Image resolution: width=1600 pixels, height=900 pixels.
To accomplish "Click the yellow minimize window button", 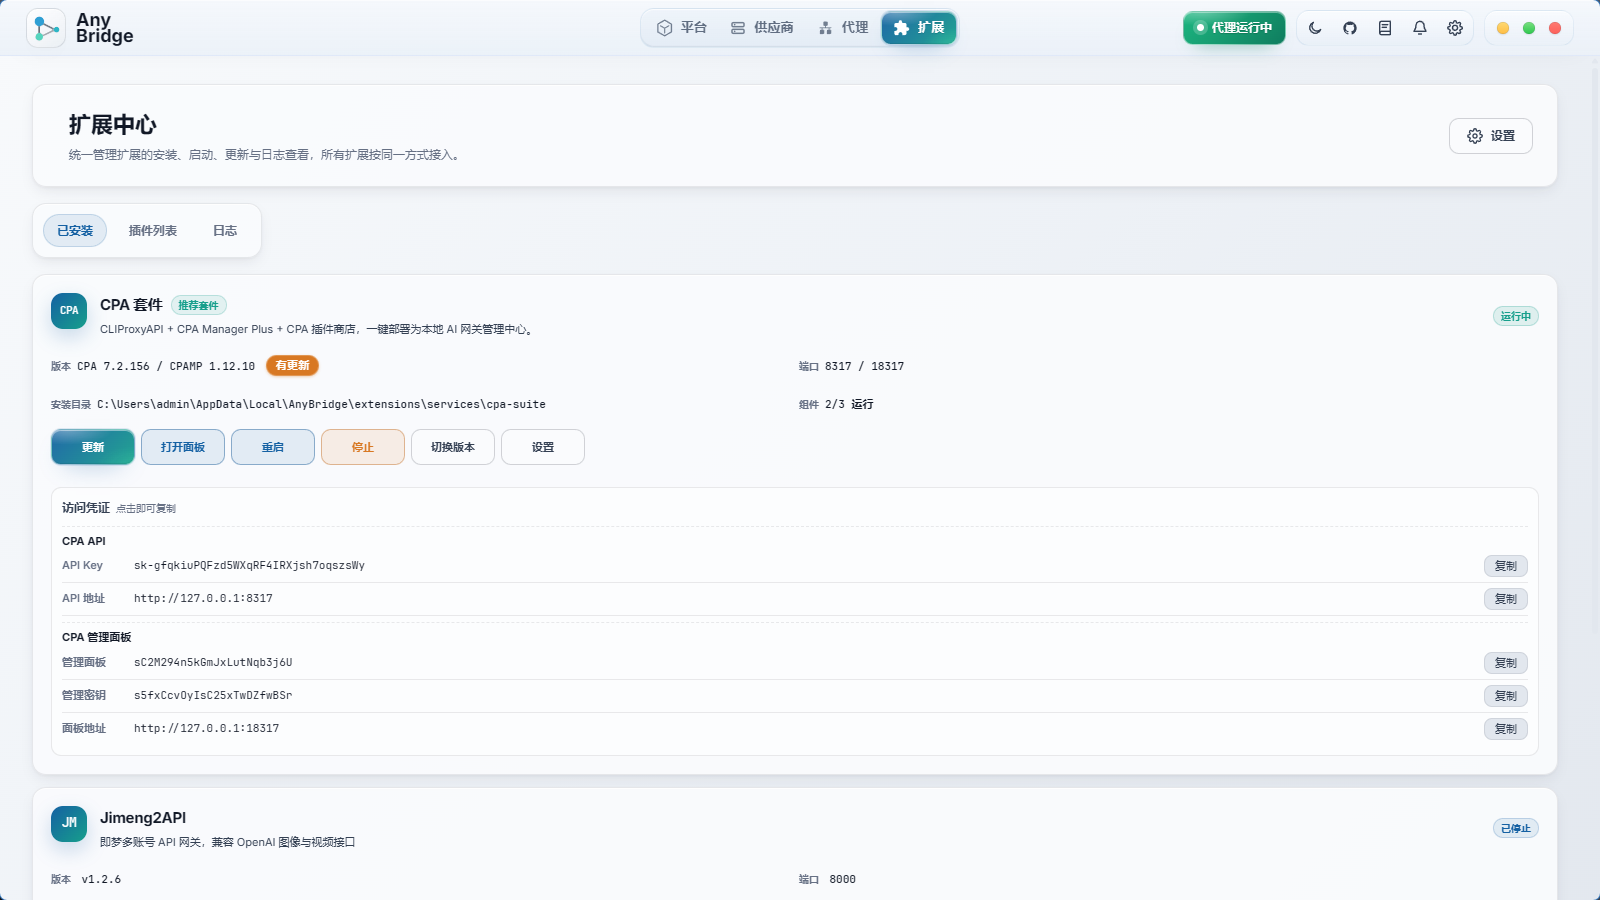I will click(x=1503, y=28).
